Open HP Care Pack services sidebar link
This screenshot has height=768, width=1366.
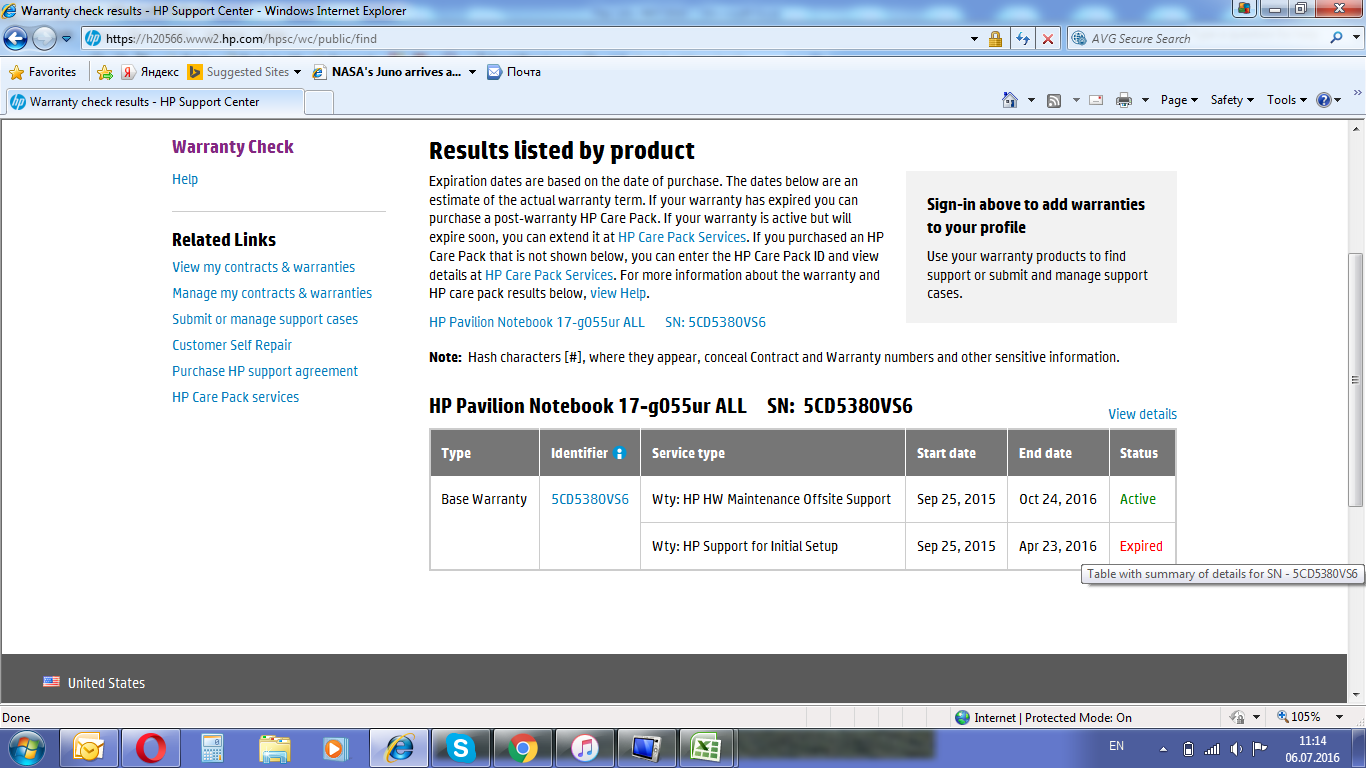click(235, 397)
